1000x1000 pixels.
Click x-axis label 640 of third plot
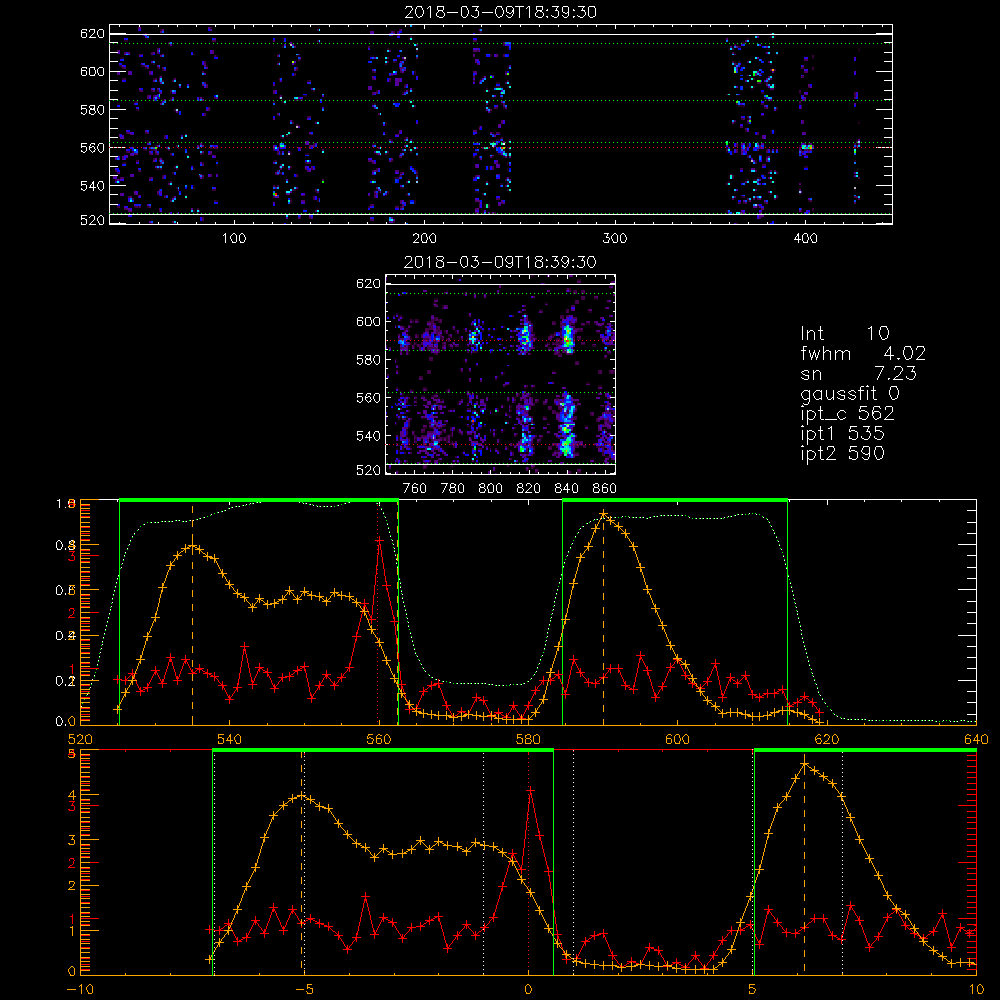[x=976, y=739]
